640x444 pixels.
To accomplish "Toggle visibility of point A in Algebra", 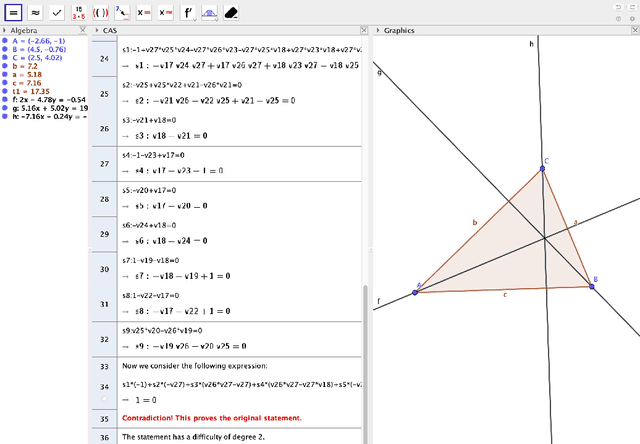I will (5, 42).
